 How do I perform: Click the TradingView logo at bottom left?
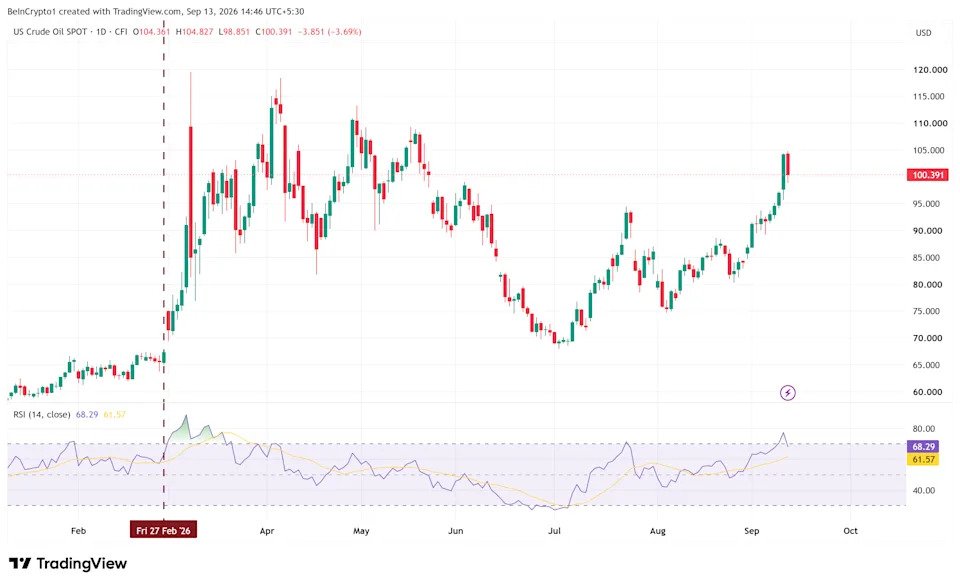coord(68,563)
